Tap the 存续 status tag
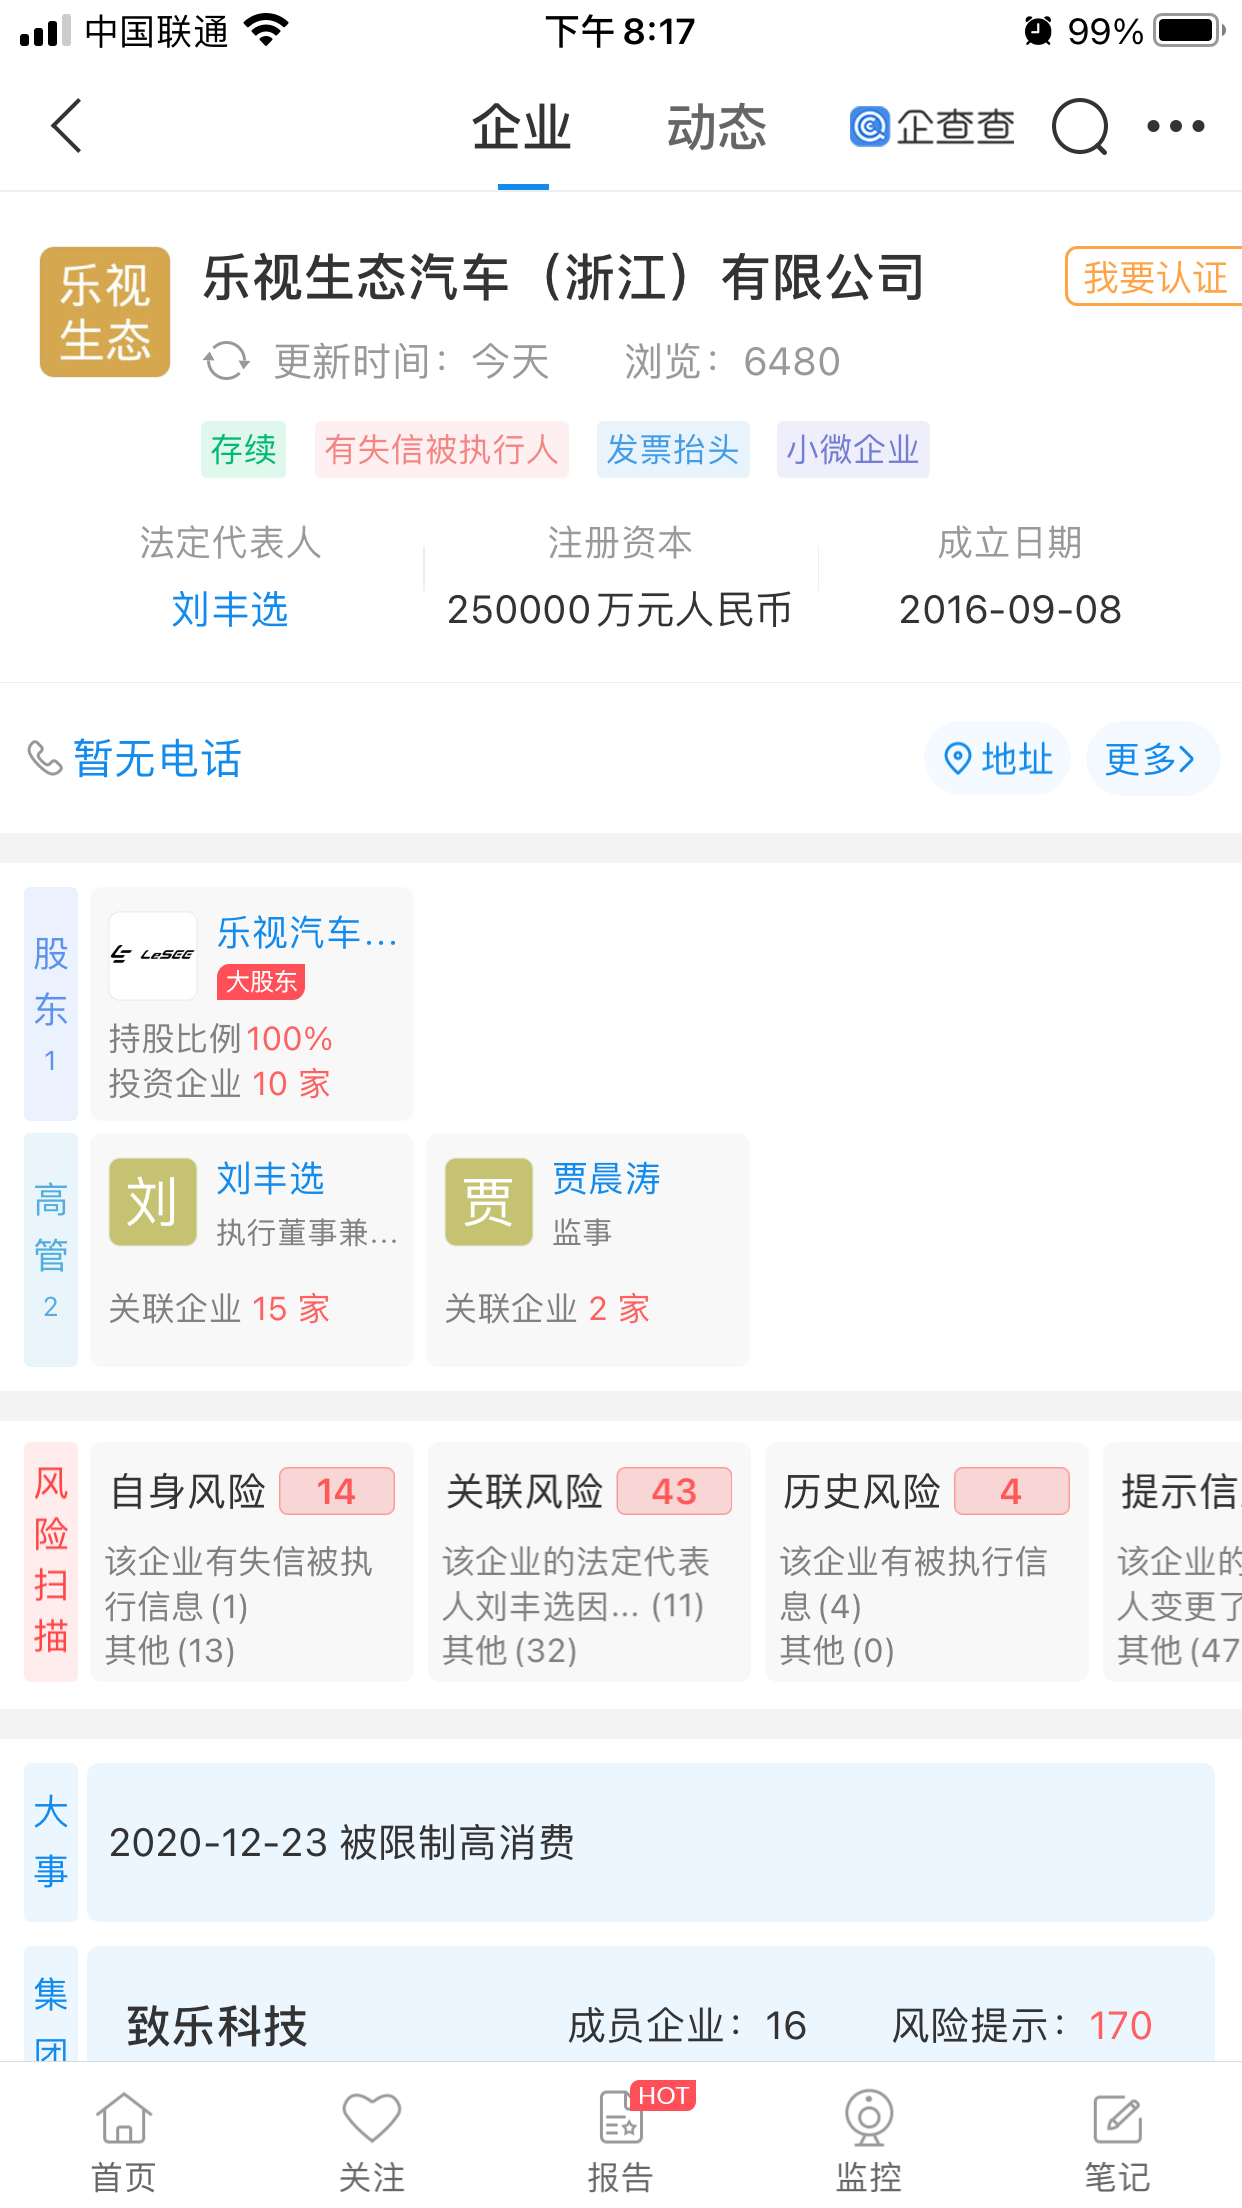Screen dimensions: 1242x2208 point(243,449)
